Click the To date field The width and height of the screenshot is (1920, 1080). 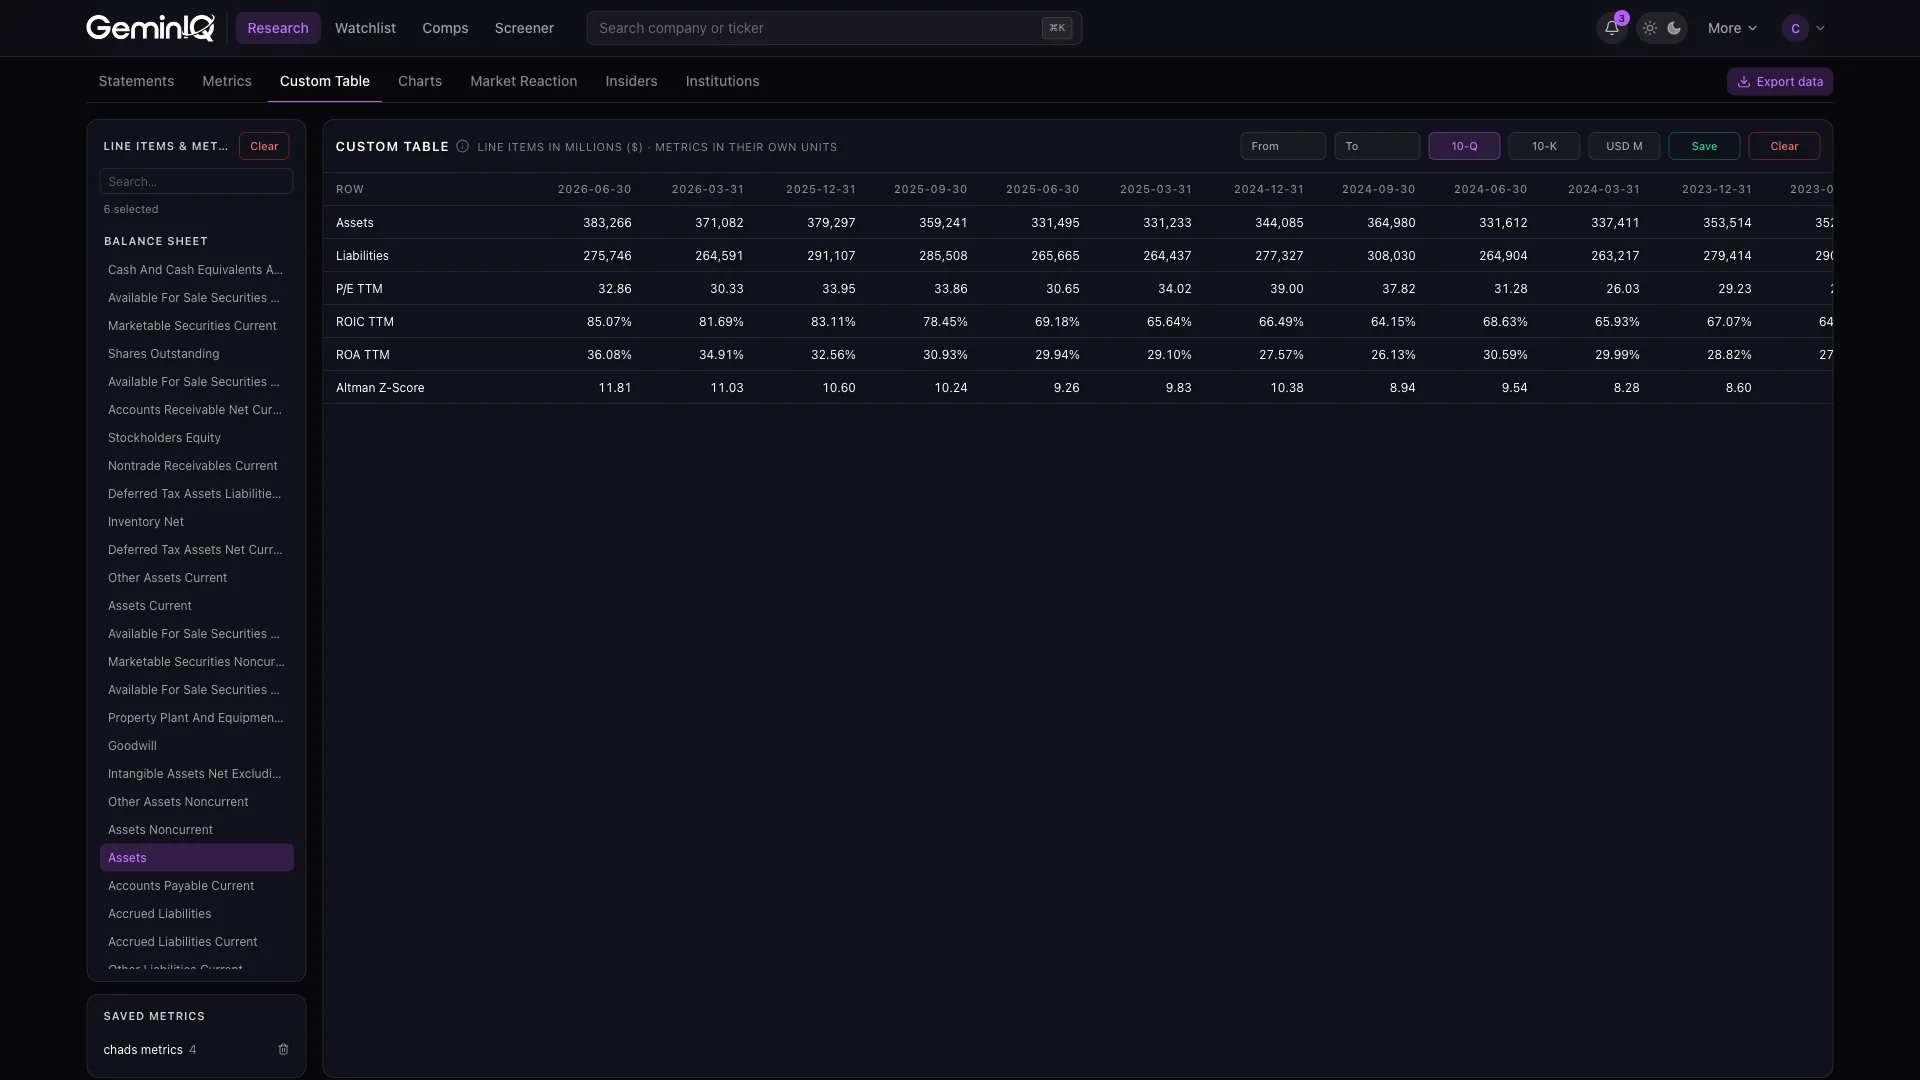(x=1377, y=146)
